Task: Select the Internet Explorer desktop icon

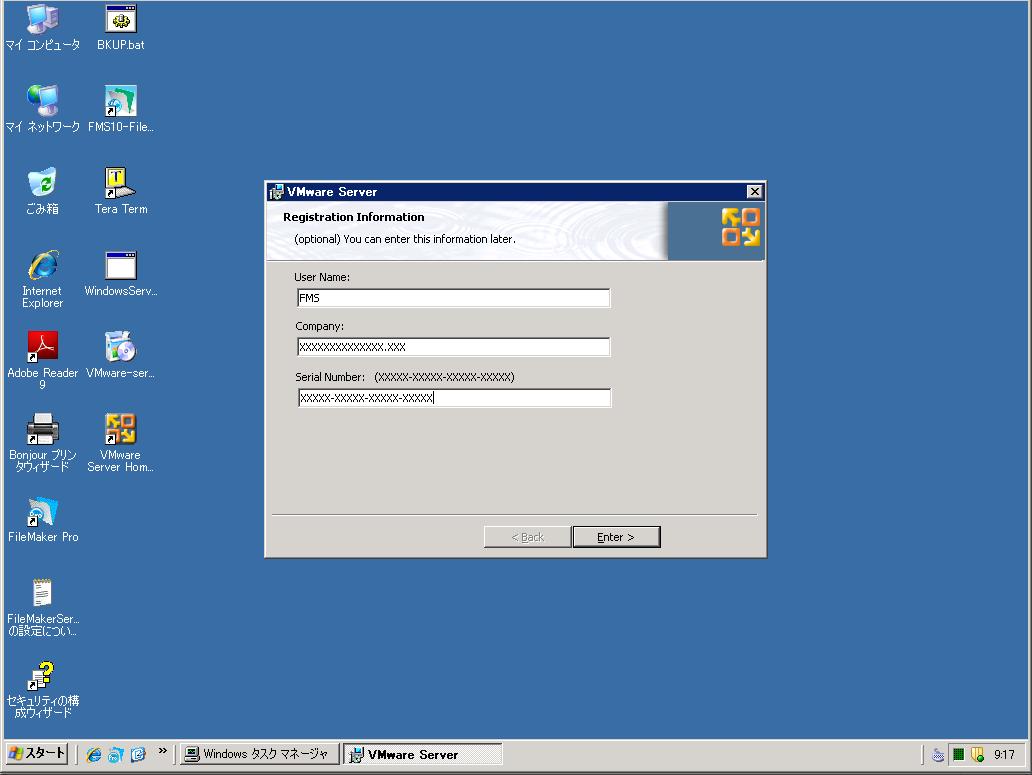Action: (43, 279)
